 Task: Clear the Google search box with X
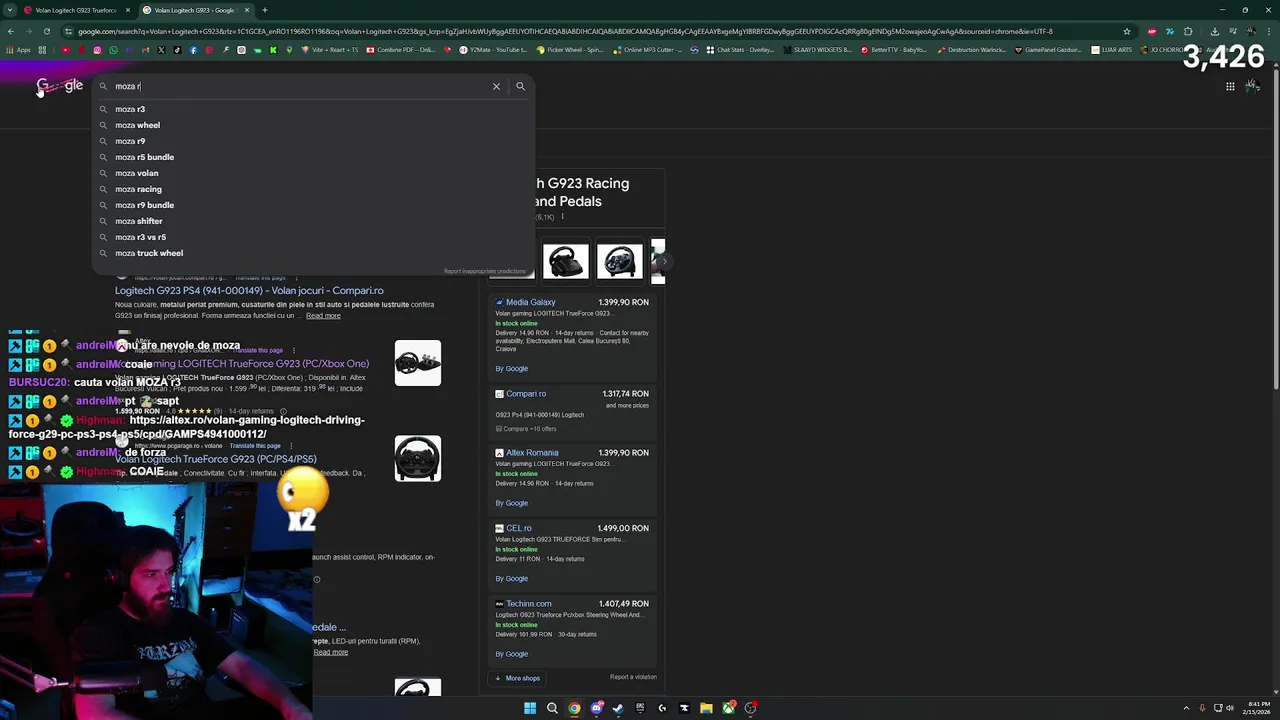[x=496, y=86]
